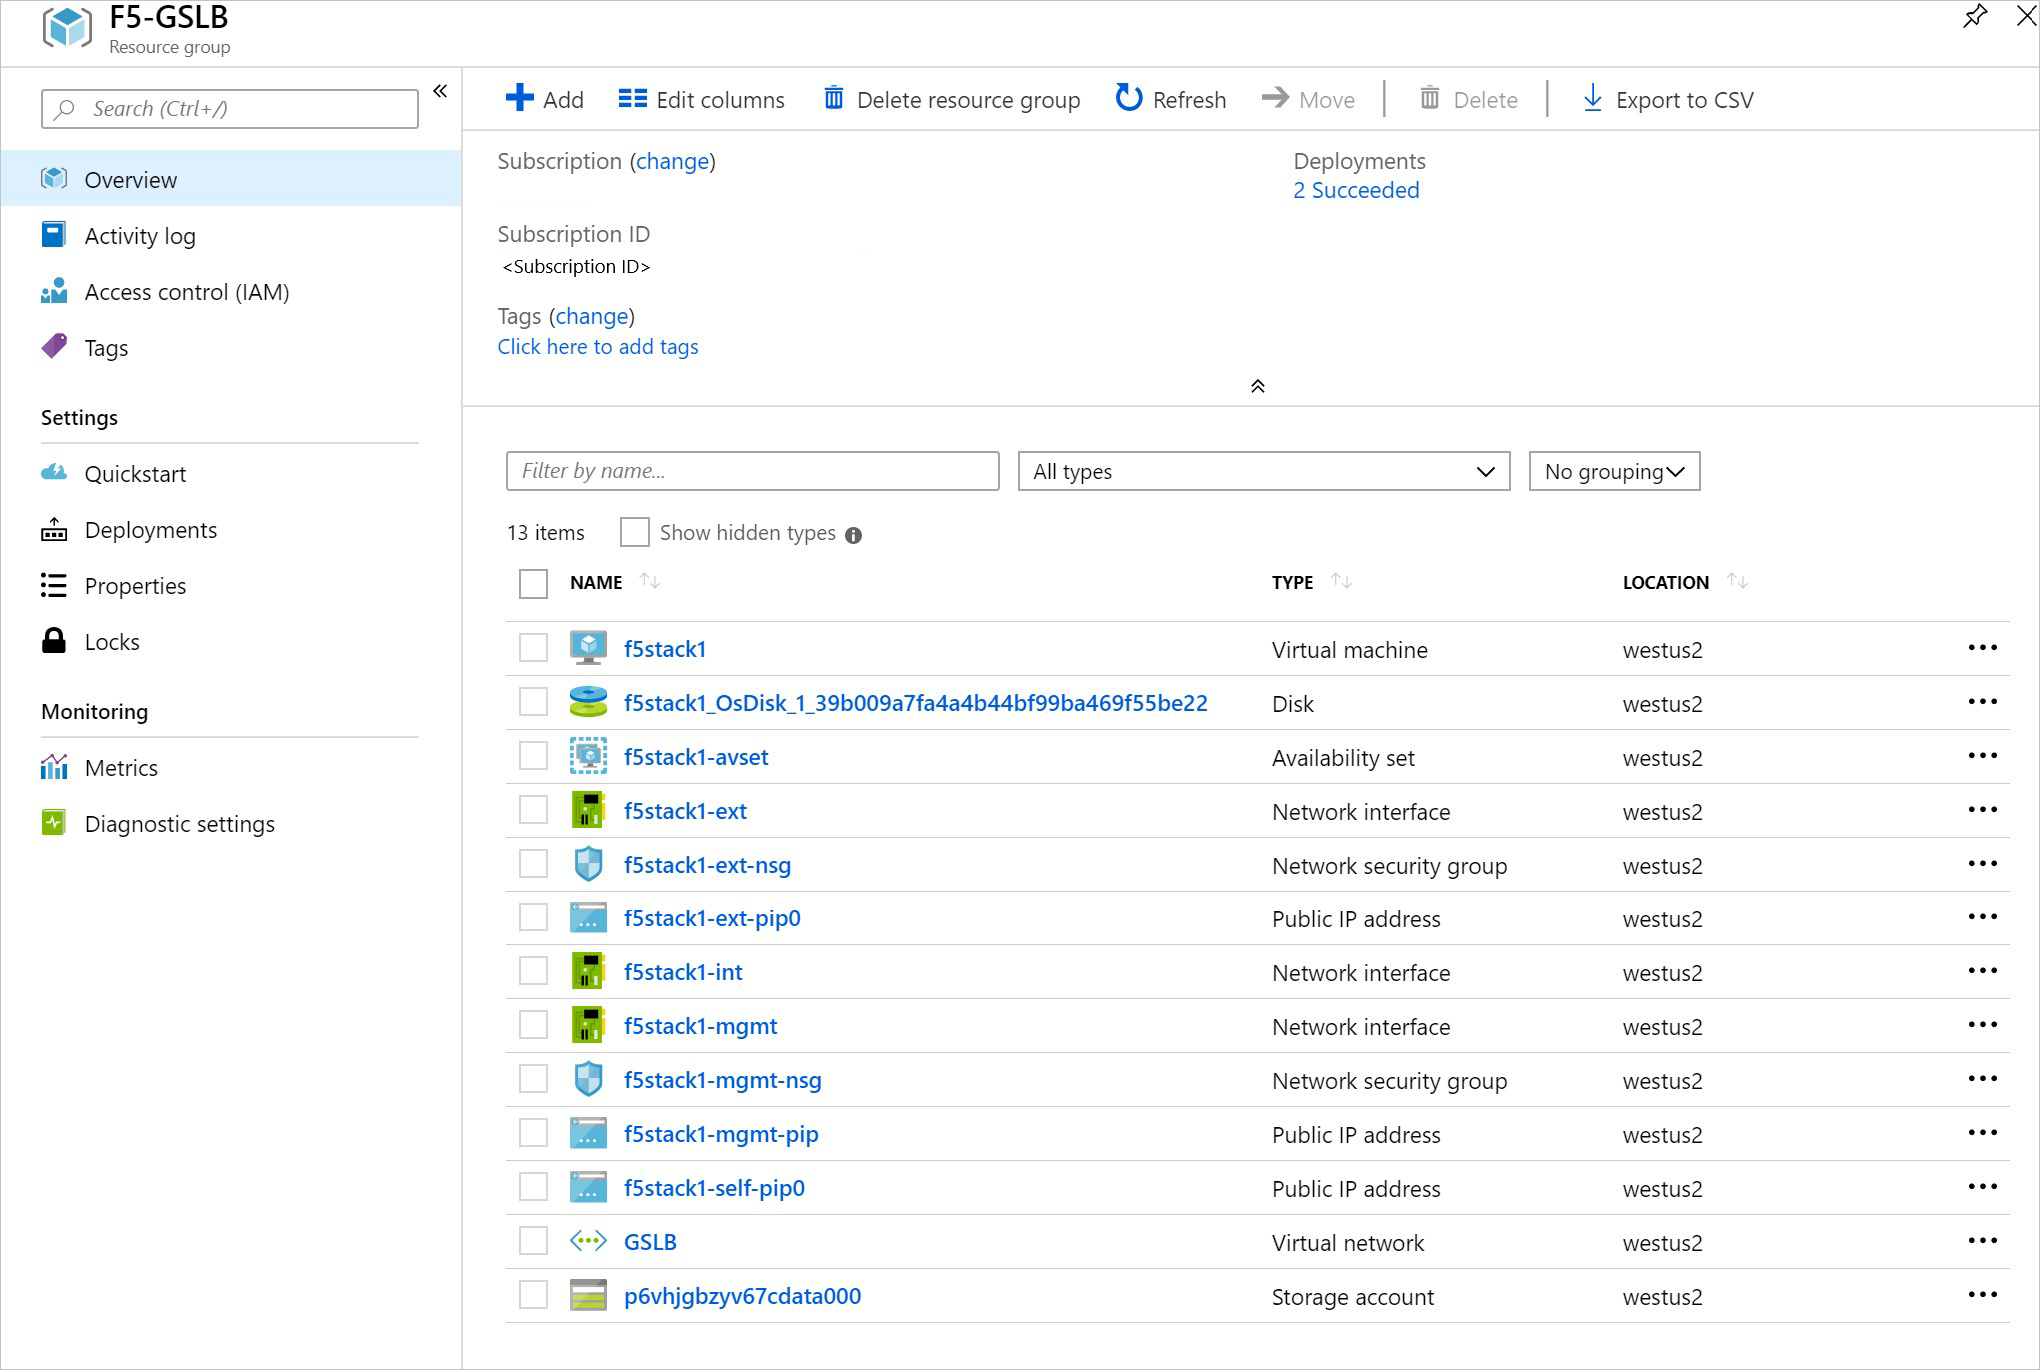This screenshot has height=1370, width=2040.
Task: Click the Public IP address icon f5stack1-ext-pip0
Action: click(x=587, y=917)
